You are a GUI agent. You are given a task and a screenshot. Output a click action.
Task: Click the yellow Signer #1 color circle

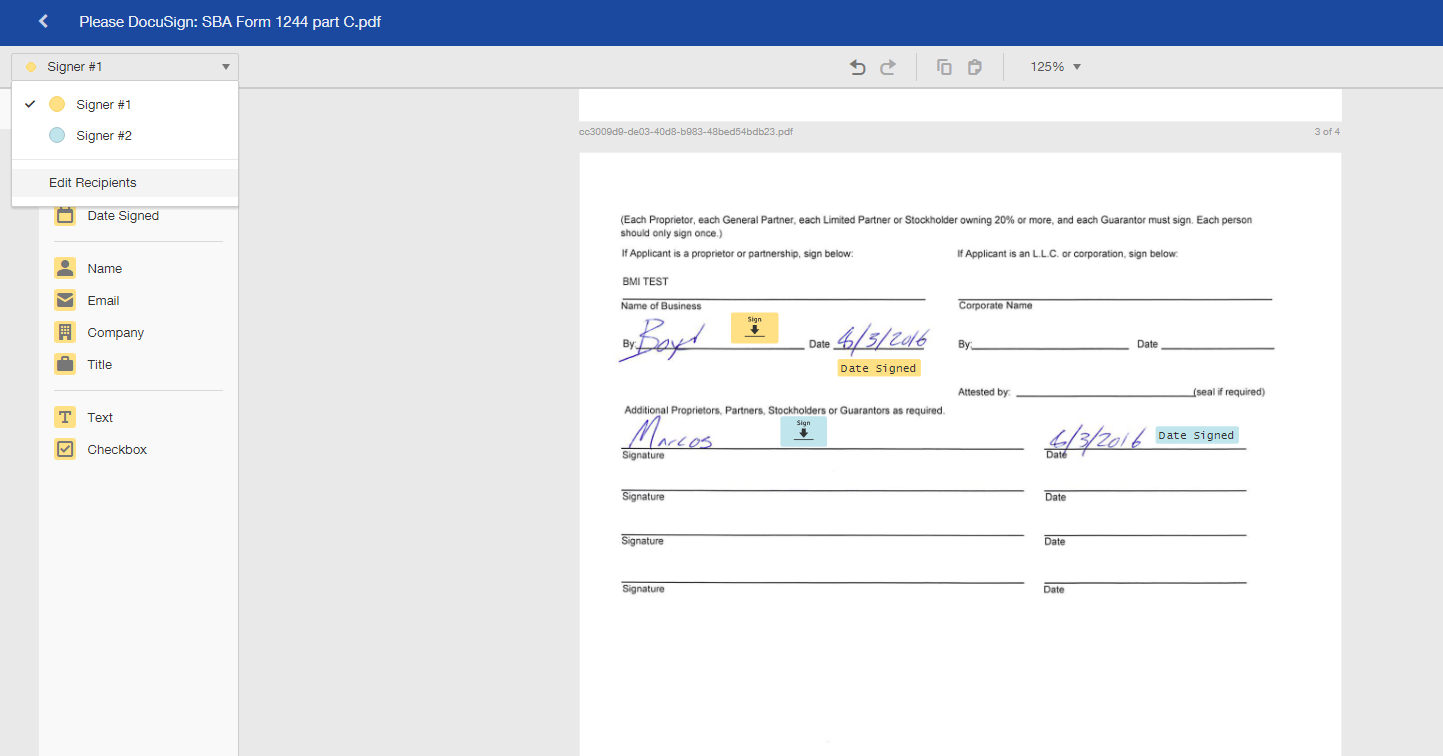pos(57,104)
